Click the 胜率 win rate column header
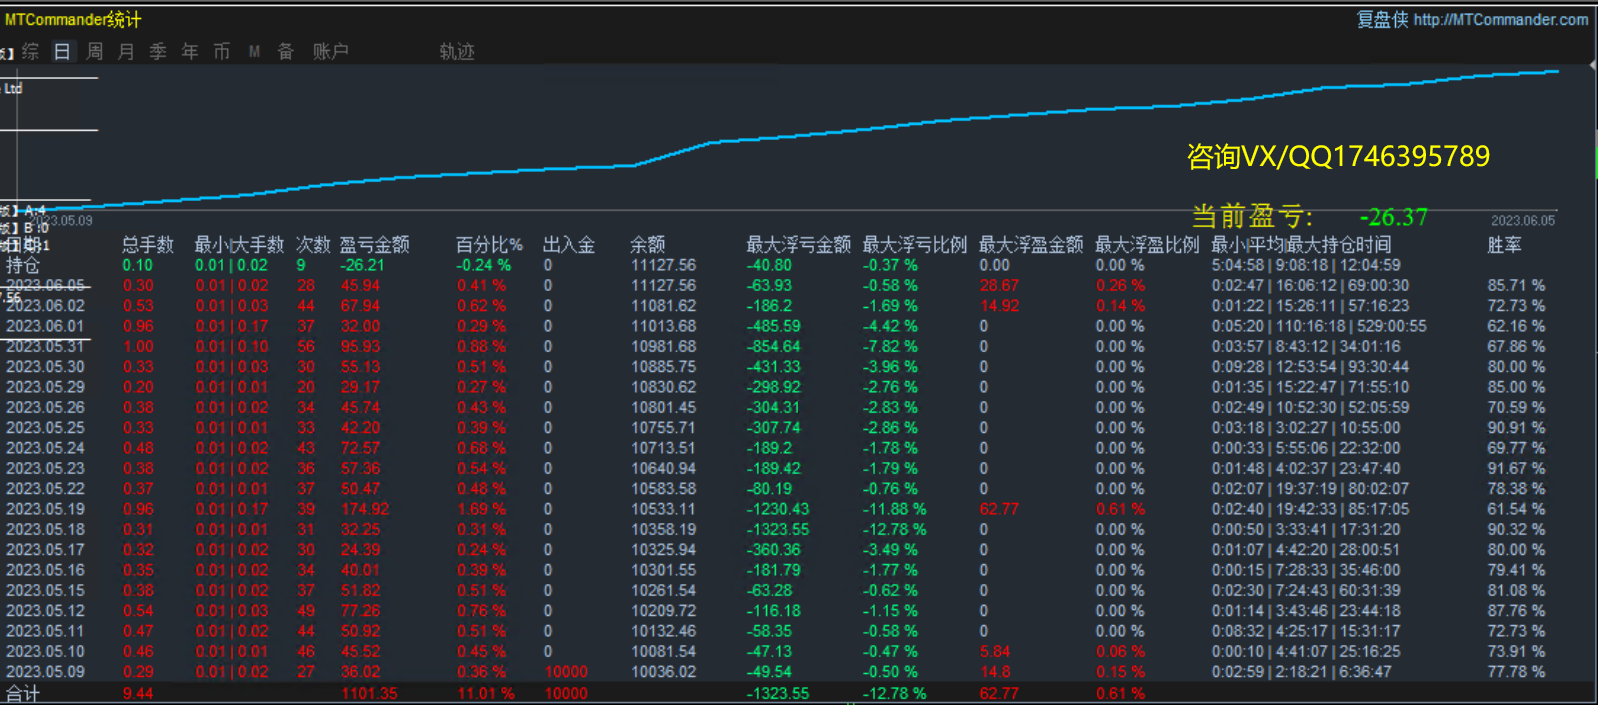 coord(1504,245)
